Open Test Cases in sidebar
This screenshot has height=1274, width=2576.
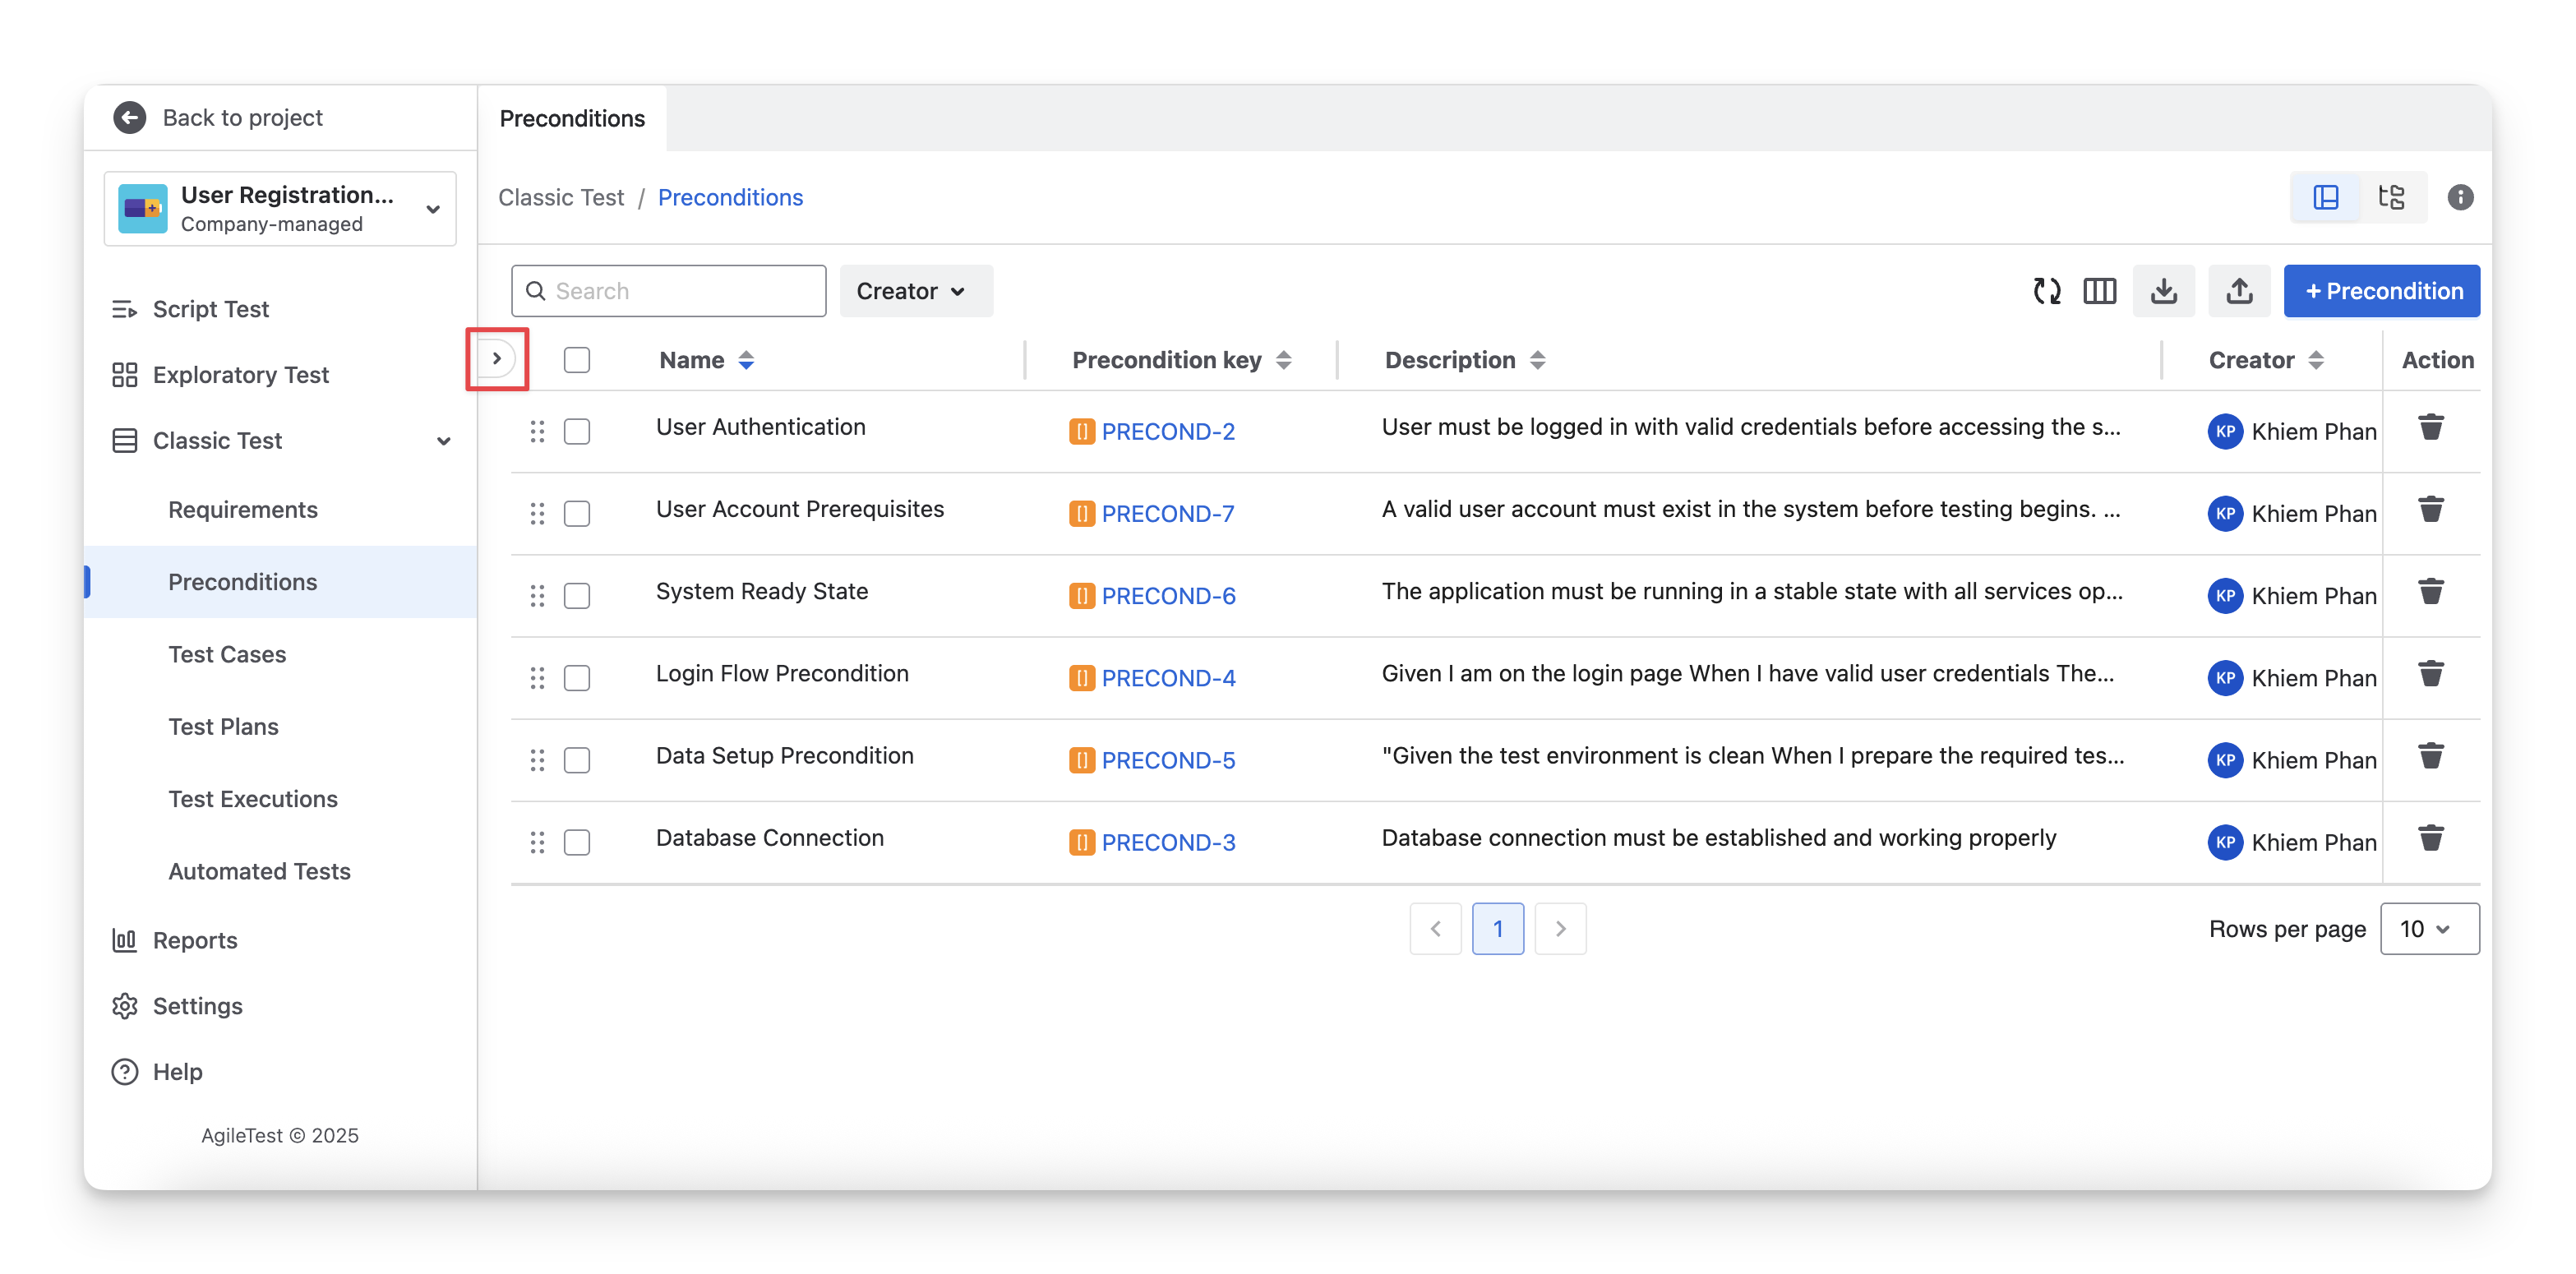click(227, 654)
